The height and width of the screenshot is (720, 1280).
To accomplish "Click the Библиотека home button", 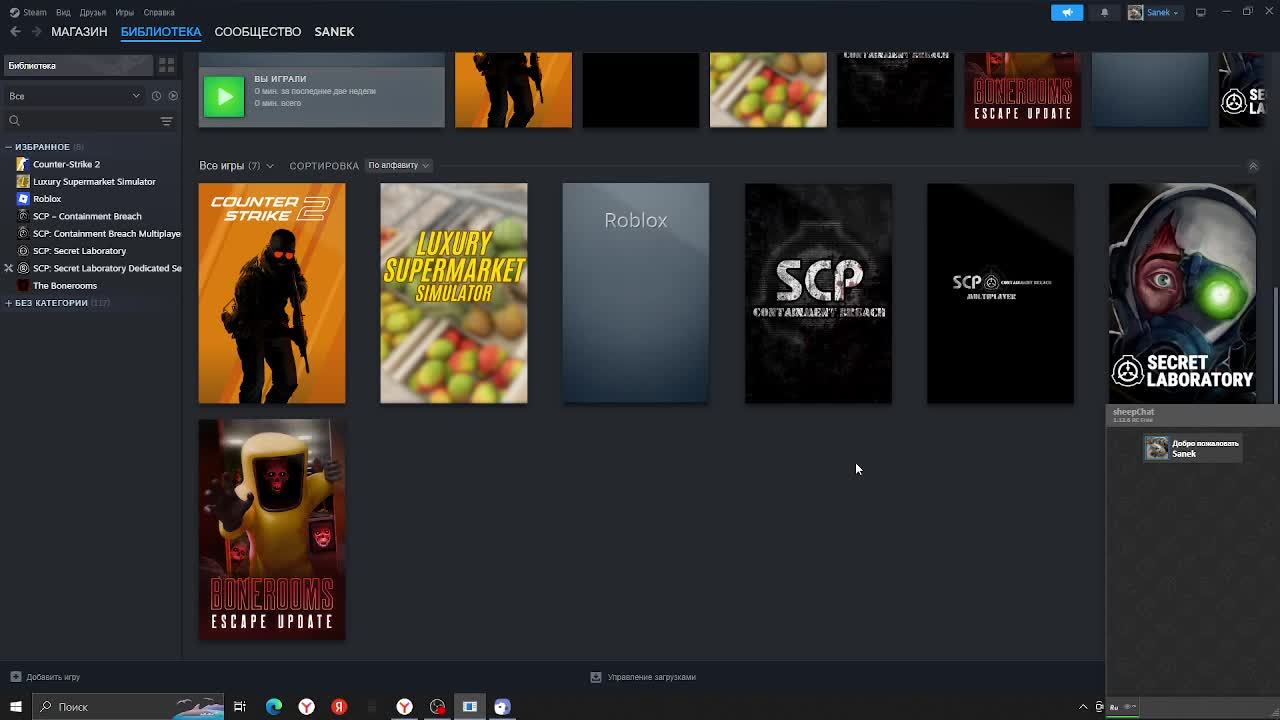I will [77, 65].
